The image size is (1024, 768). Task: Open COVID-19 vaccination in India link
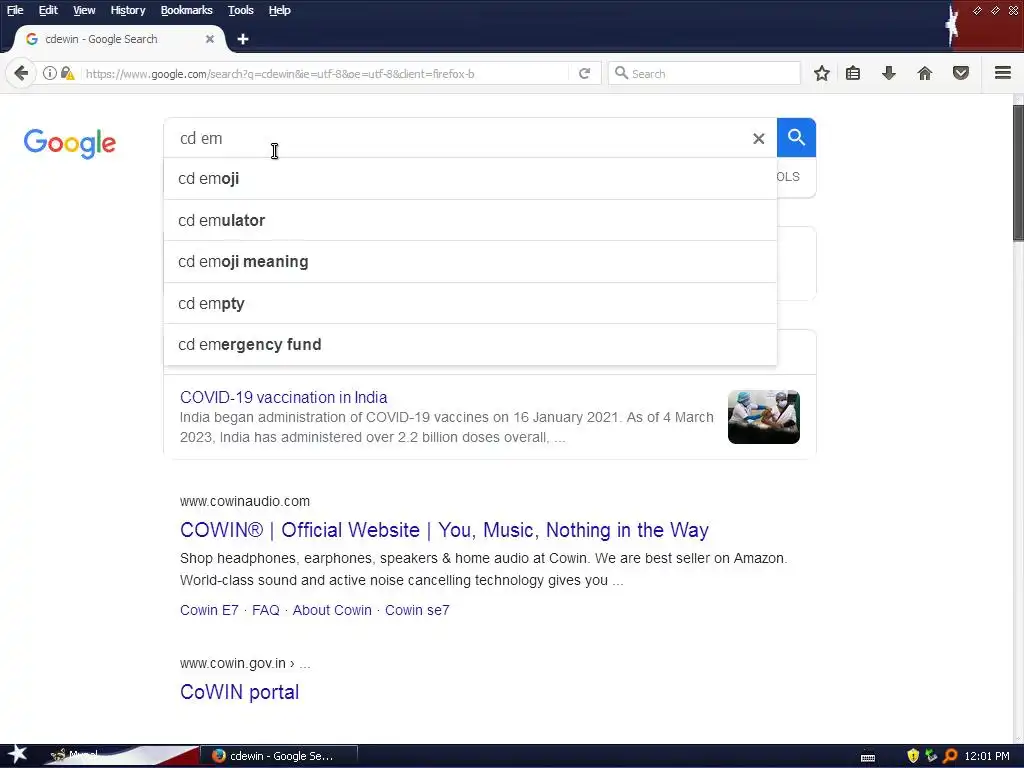pos(283,397)
